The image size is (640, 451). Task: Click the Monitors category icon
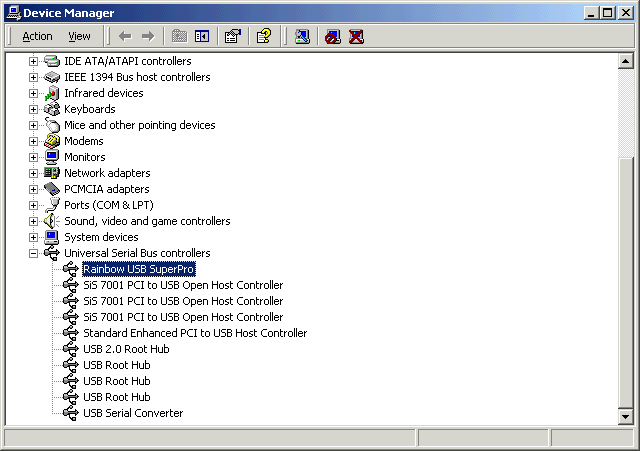point(52,157)
